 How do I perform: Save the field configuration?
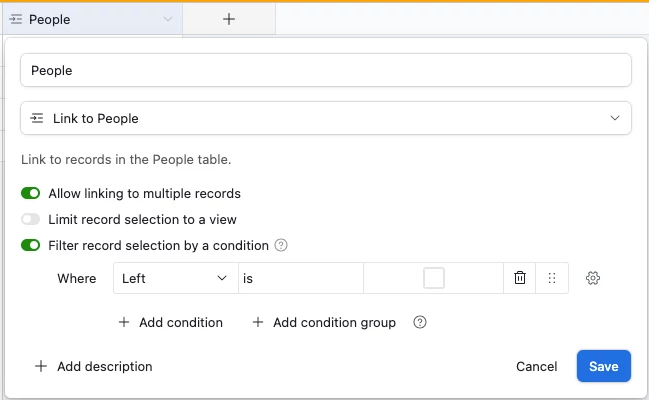[603, 366]
